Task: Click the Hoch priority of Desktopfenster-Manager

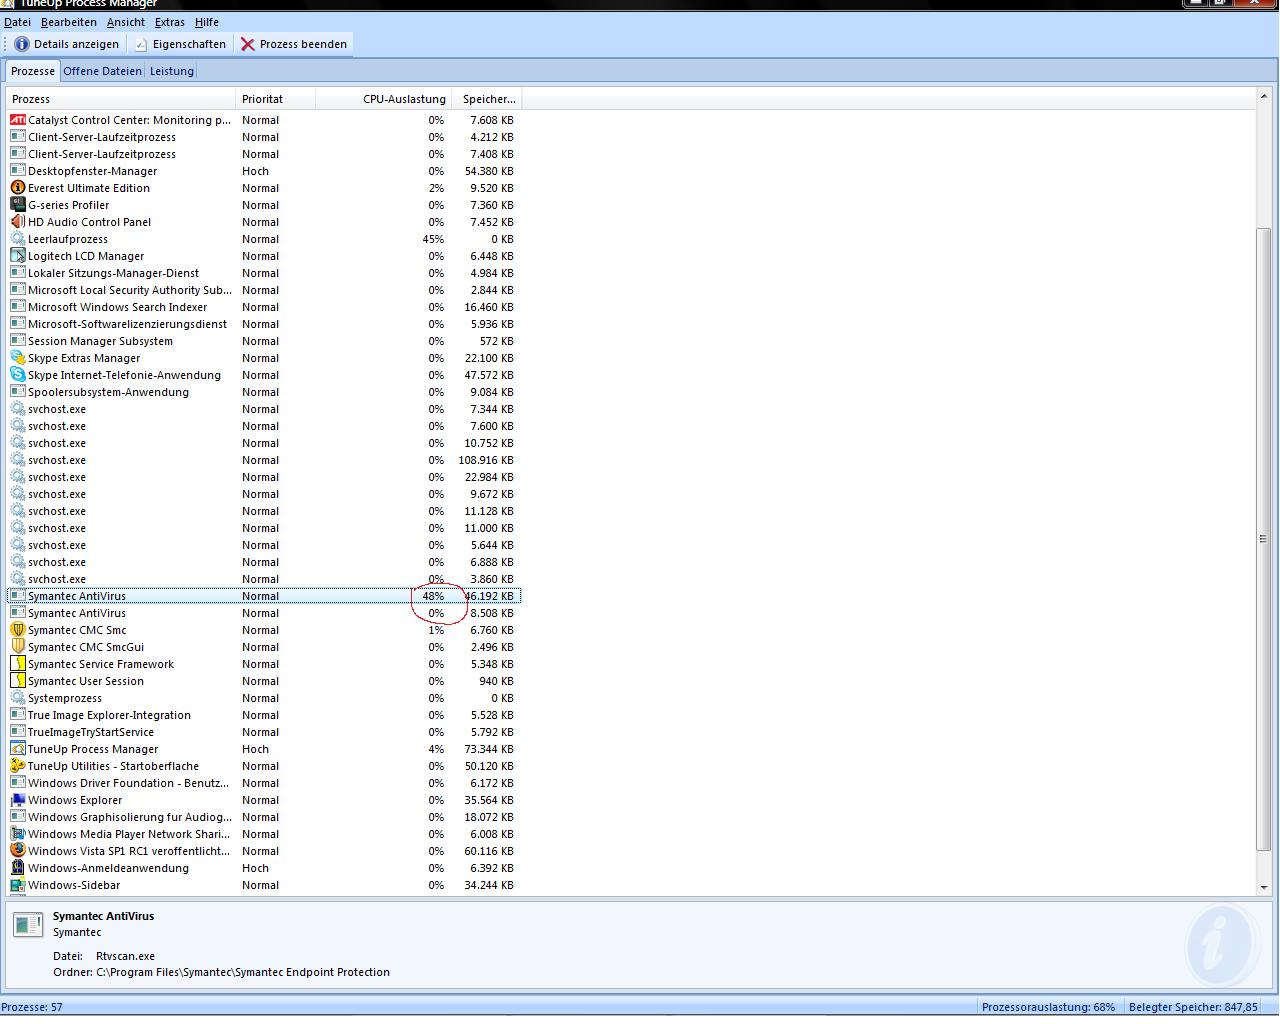Action: pyautogui.click(x=255, y=171)
